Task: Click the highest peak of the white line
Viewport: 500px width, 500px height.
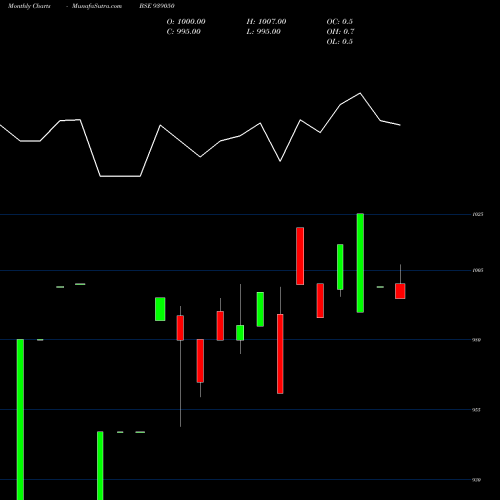Action: click(360, 93)
